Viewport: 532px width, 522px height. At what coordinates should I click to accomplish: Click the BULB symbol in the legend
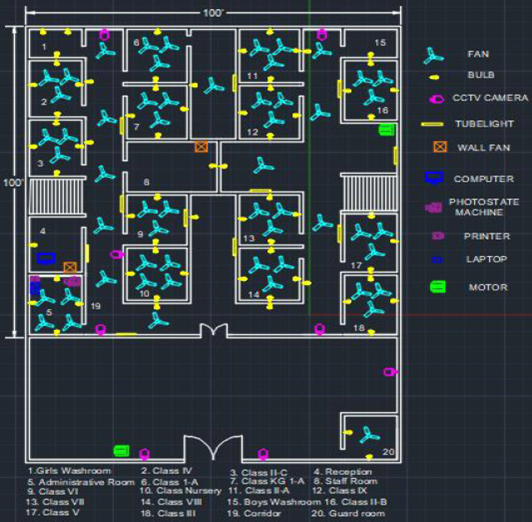tap(434, 78)
